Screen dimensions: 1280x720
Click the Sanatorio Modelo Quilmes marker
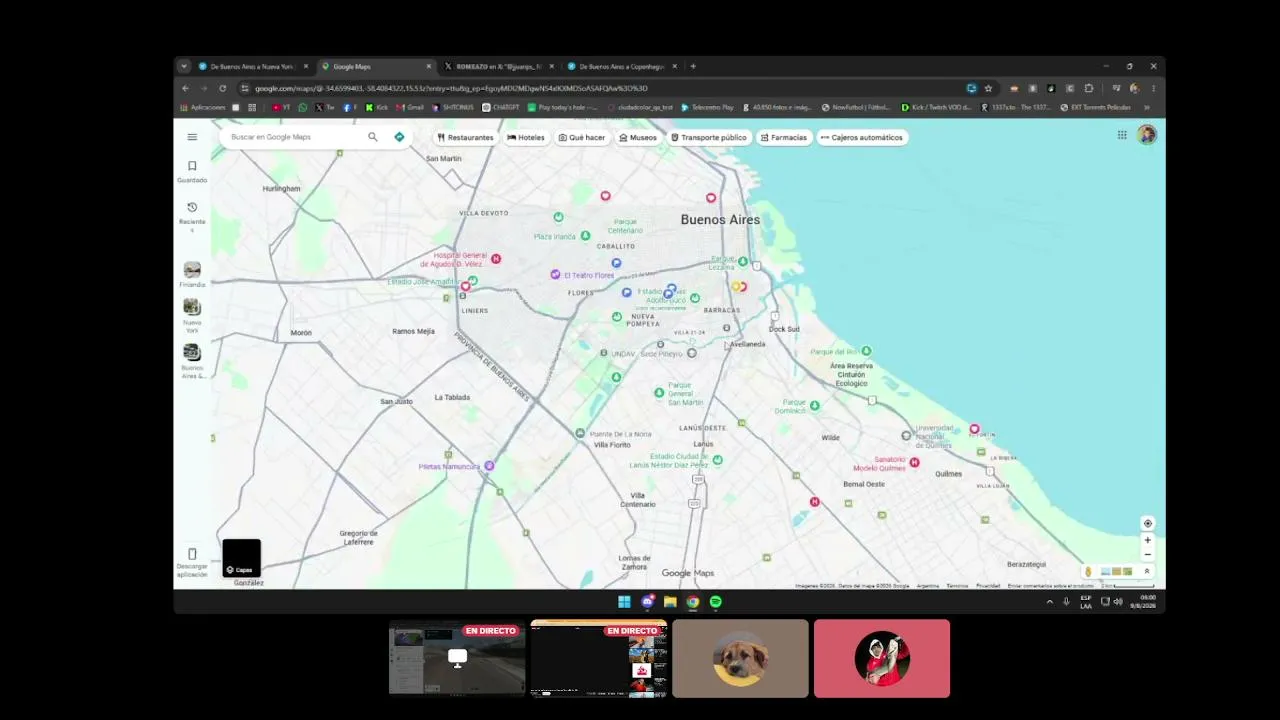pos(914,462)
